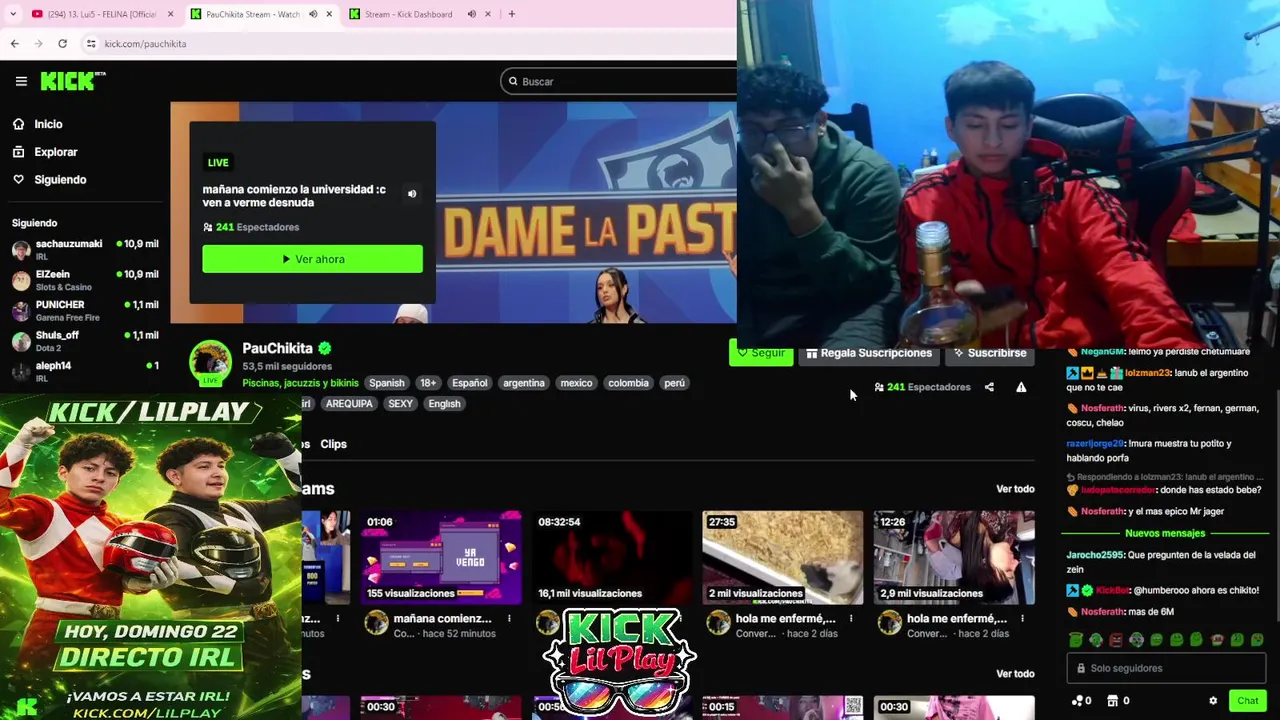Open ElZeein channel in Siguiendo list
This screenshot has width=1280, height=720.
85,280
